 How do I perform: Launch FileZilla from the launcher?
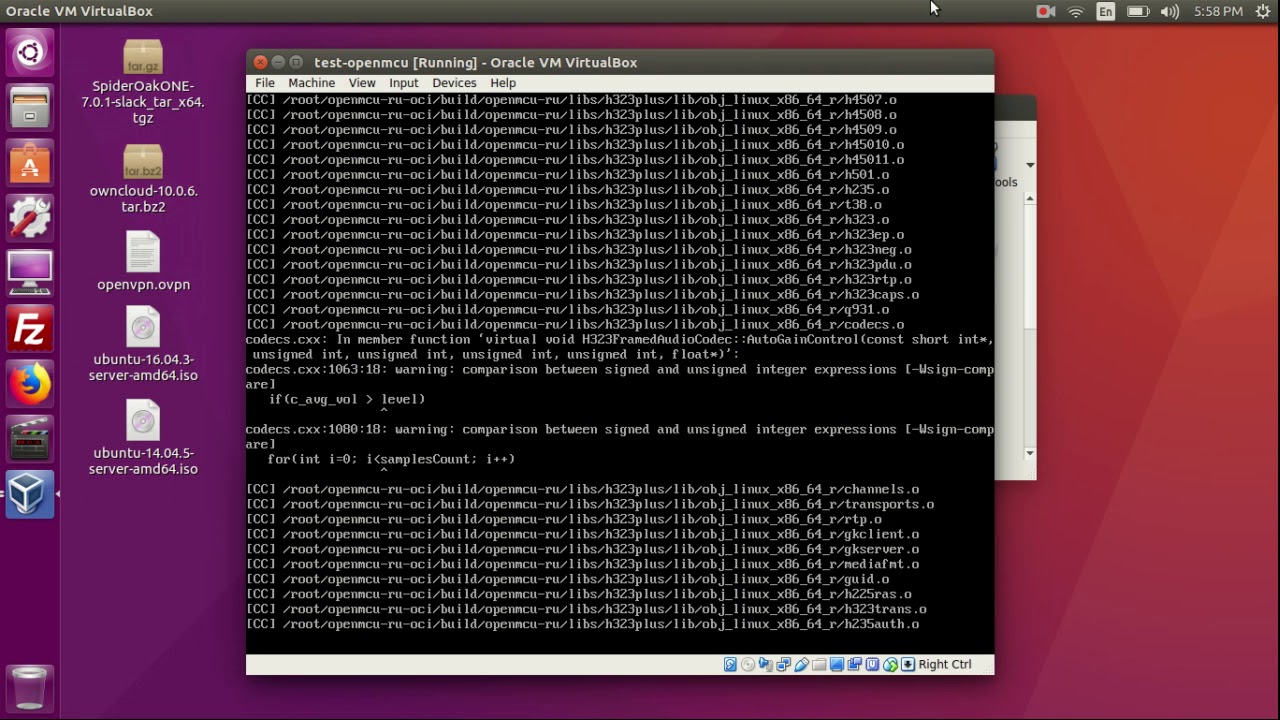[x=30, y=328]
